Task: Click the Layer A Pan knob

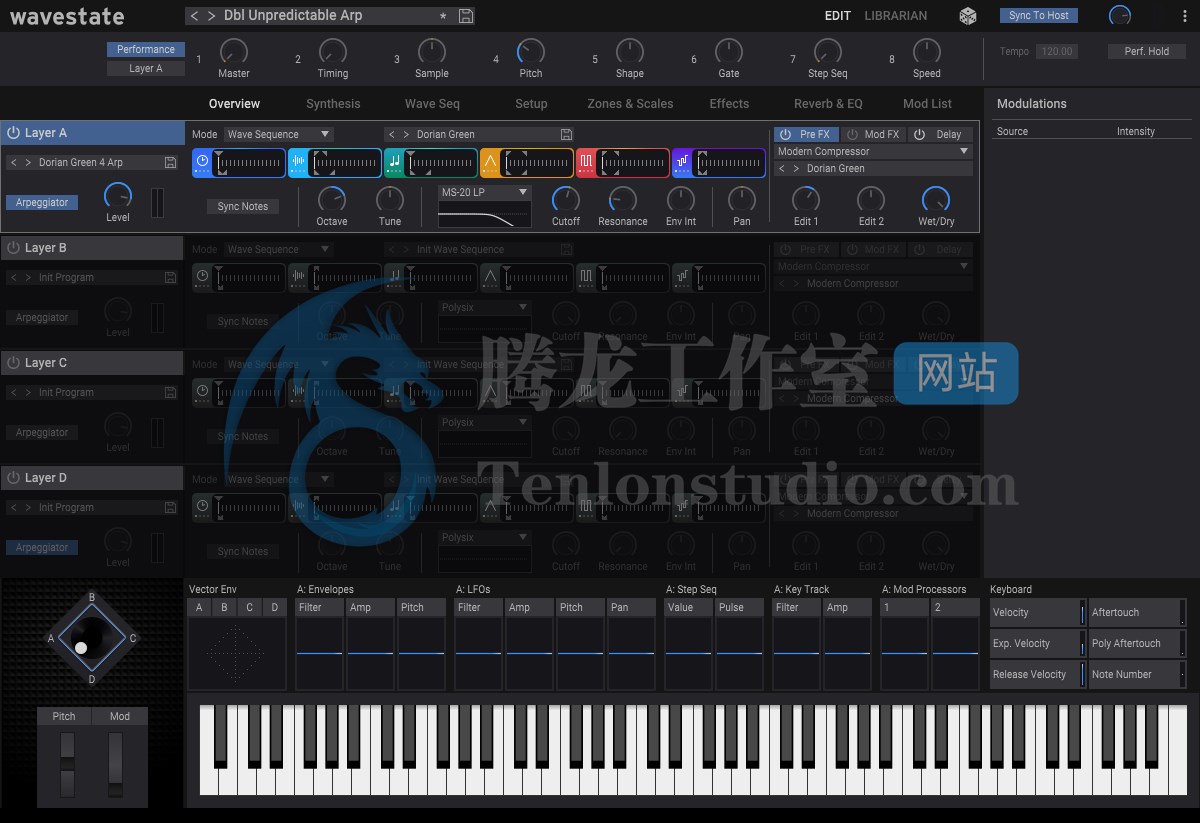Action: [x=742, y=199]
